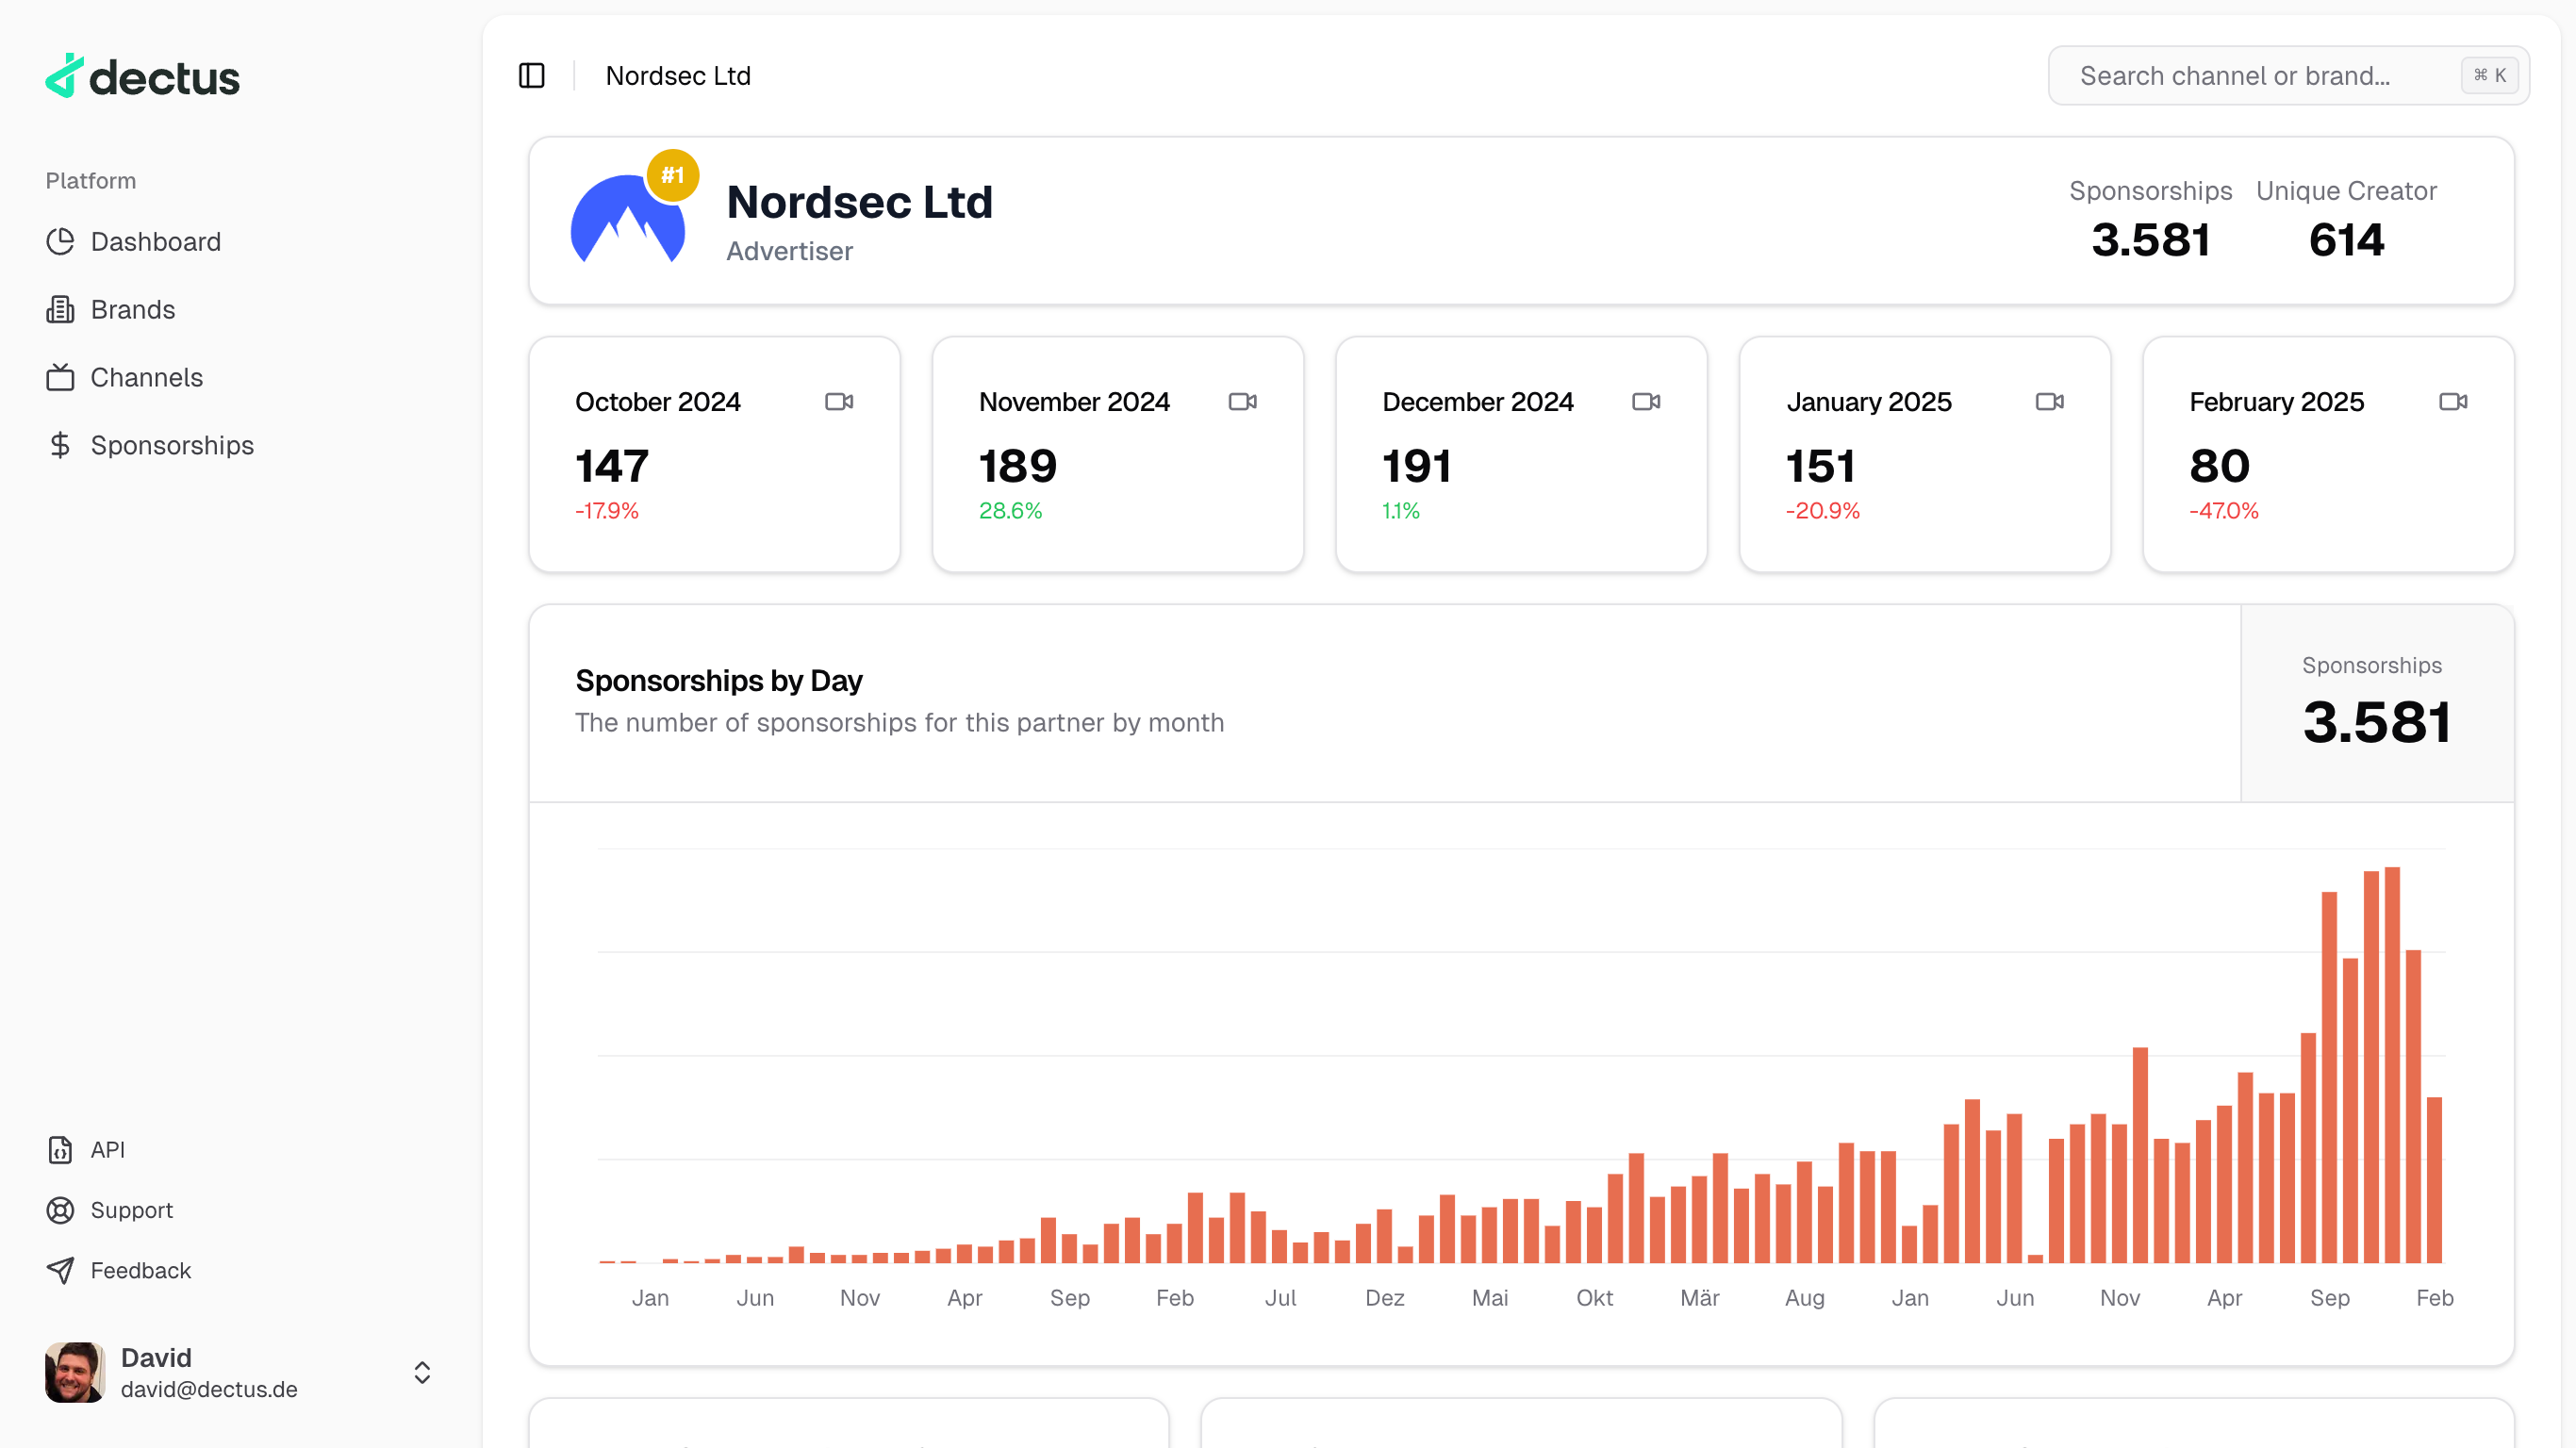2576x1448 pixels.
Task: Open Dashboard from the sidebar
Action: [155, 241]
